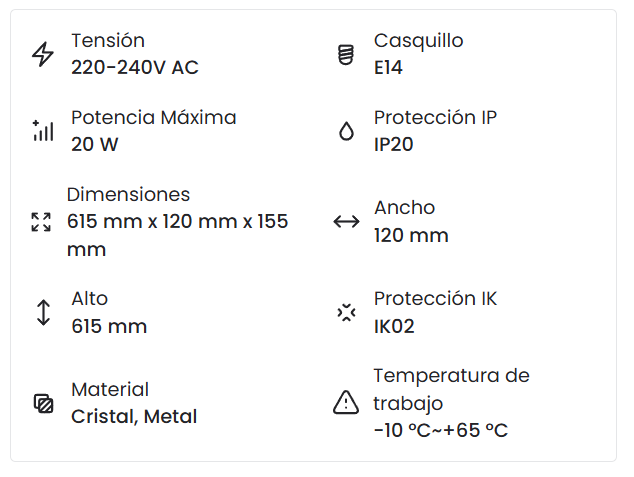634x477 pixels.
Task: Click the water drop Protección IP icon
Action: pos(346,131)
